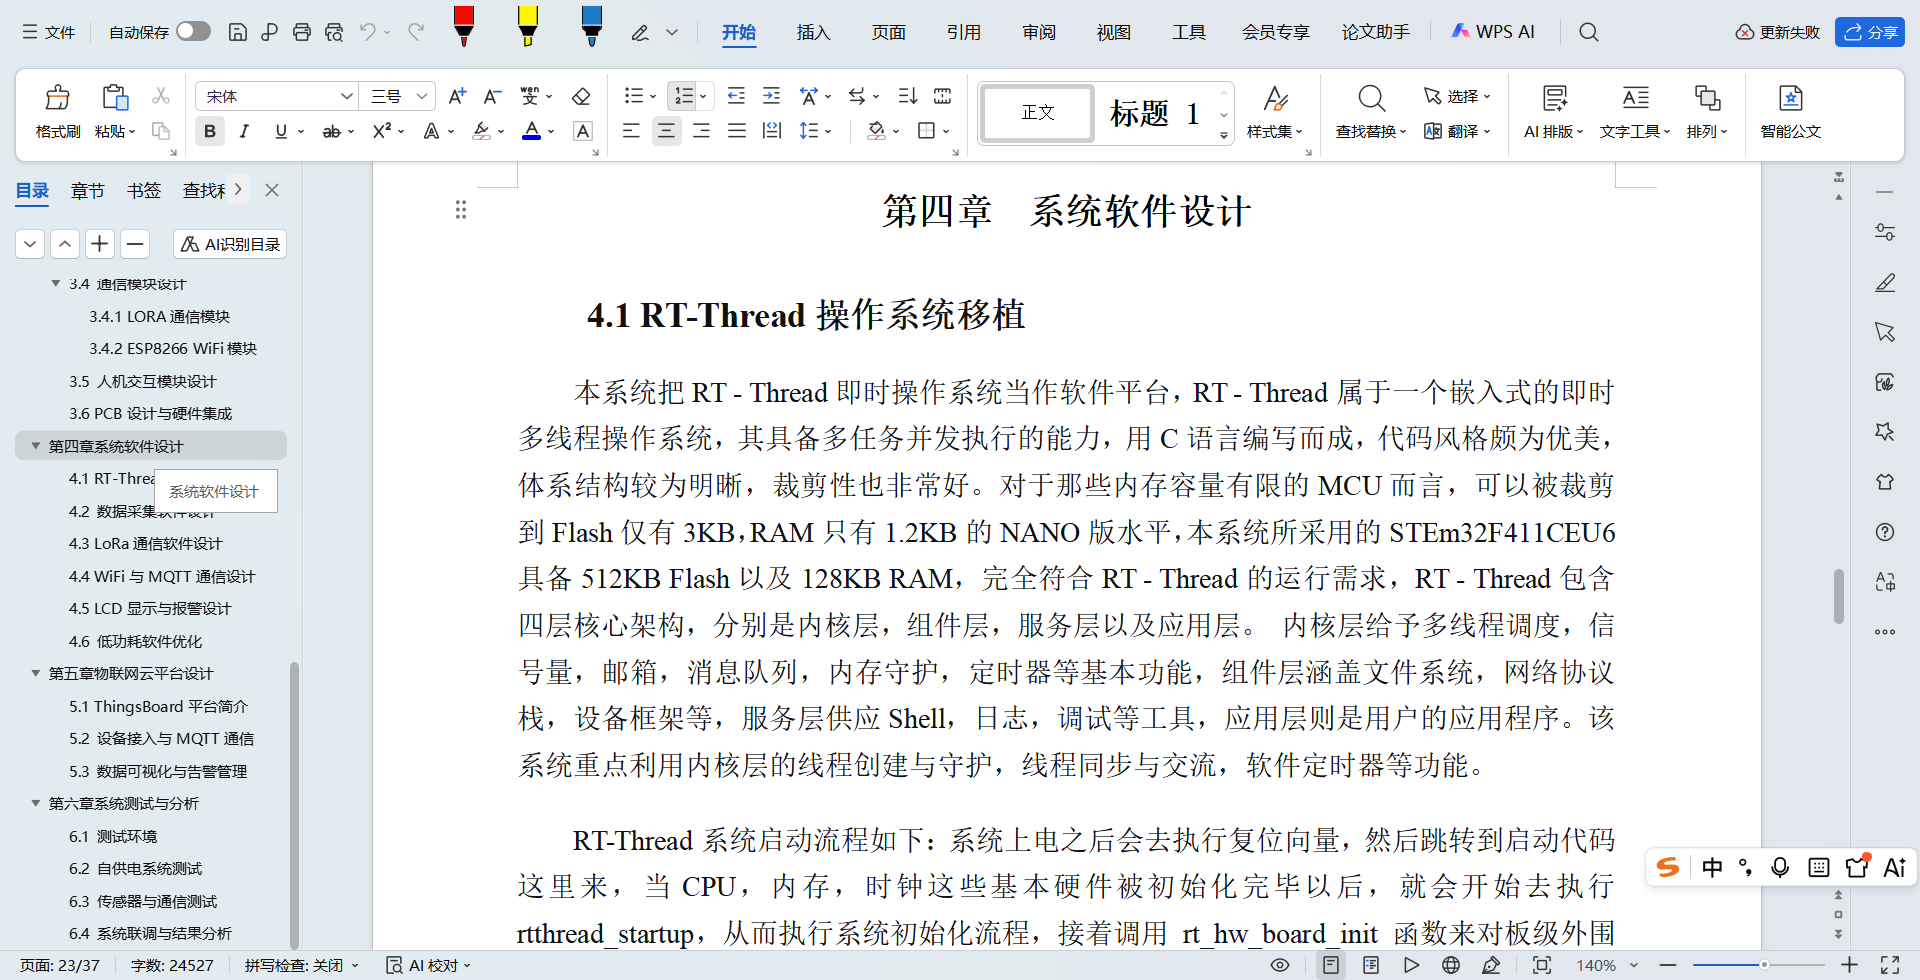Click the 分享 share button
Image resolution: width=1920 pixels, height=980 pixels.
[x=1870, y=32]
